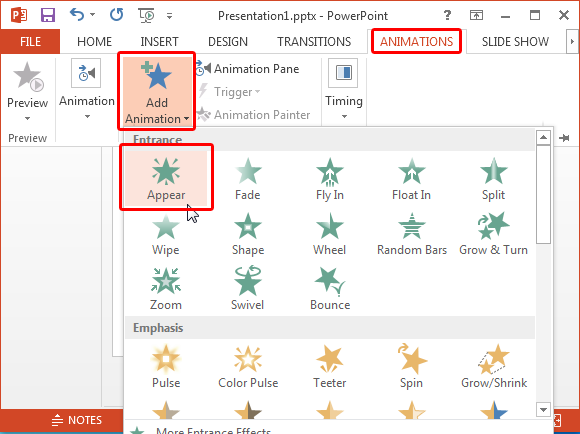
Task: Apply the Swivel entrance effect
Action: [x=248, y=289]
